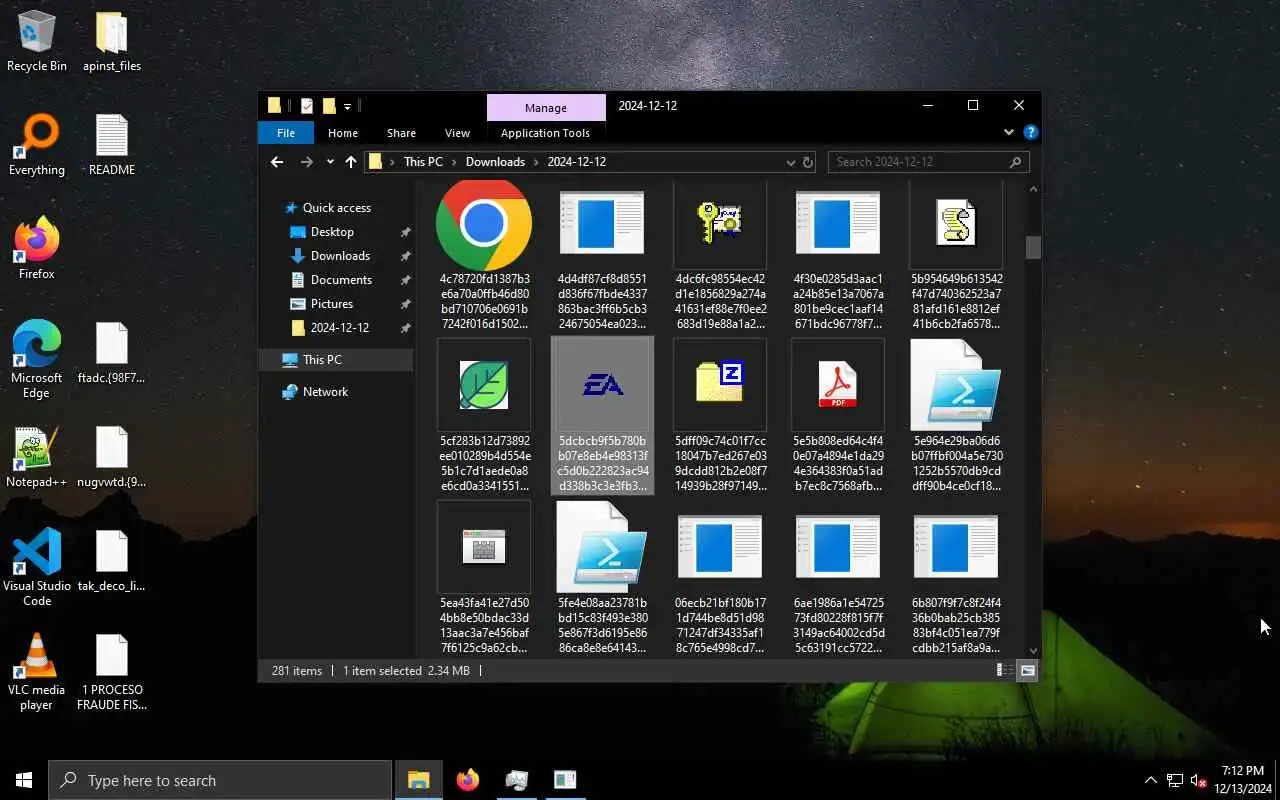Open VLC media player desktop shortcut
Image resolution: width=1280 pixels, height=800 pixels.
pyautogui.click(x=37, y=673)
